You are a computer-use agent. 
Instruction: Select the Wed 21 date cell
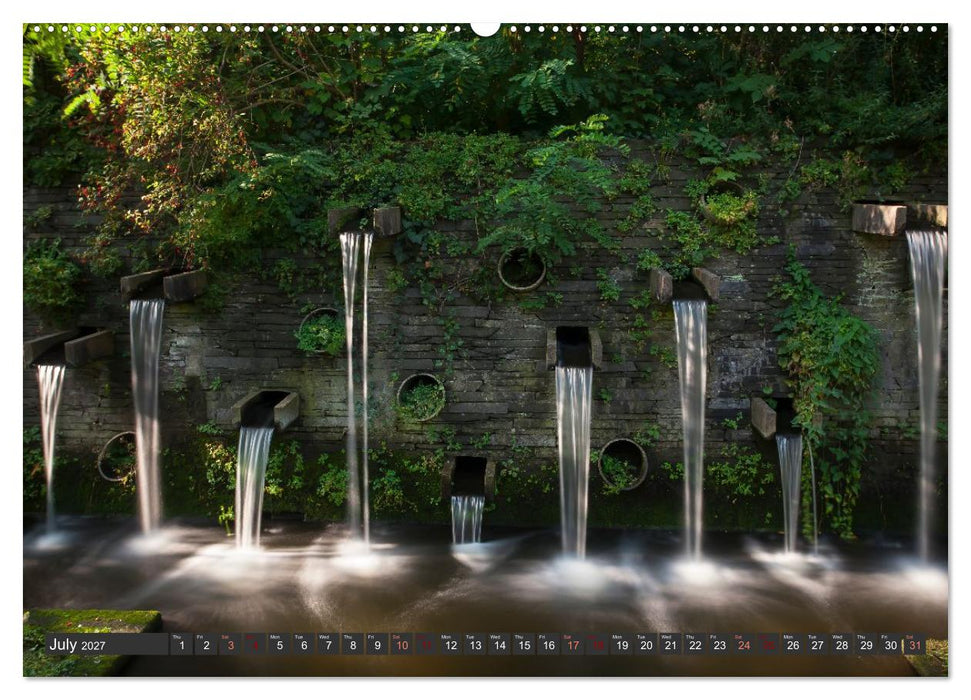tap(671, 644)
